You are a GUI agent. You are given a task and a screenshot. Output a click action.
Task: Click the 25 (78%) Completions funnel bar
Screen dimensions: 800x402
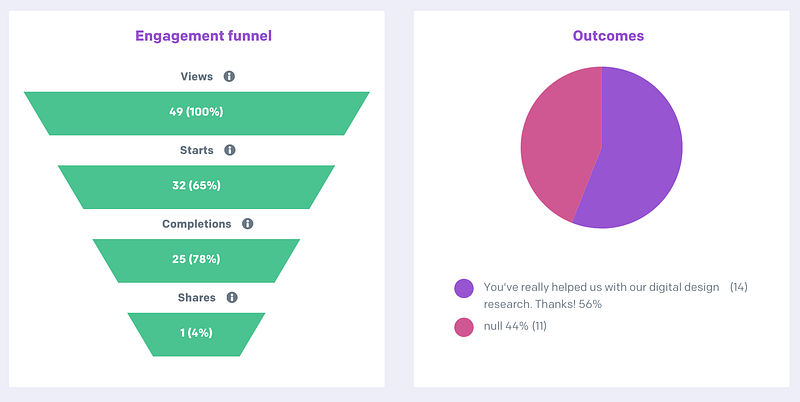pos(196,260)
